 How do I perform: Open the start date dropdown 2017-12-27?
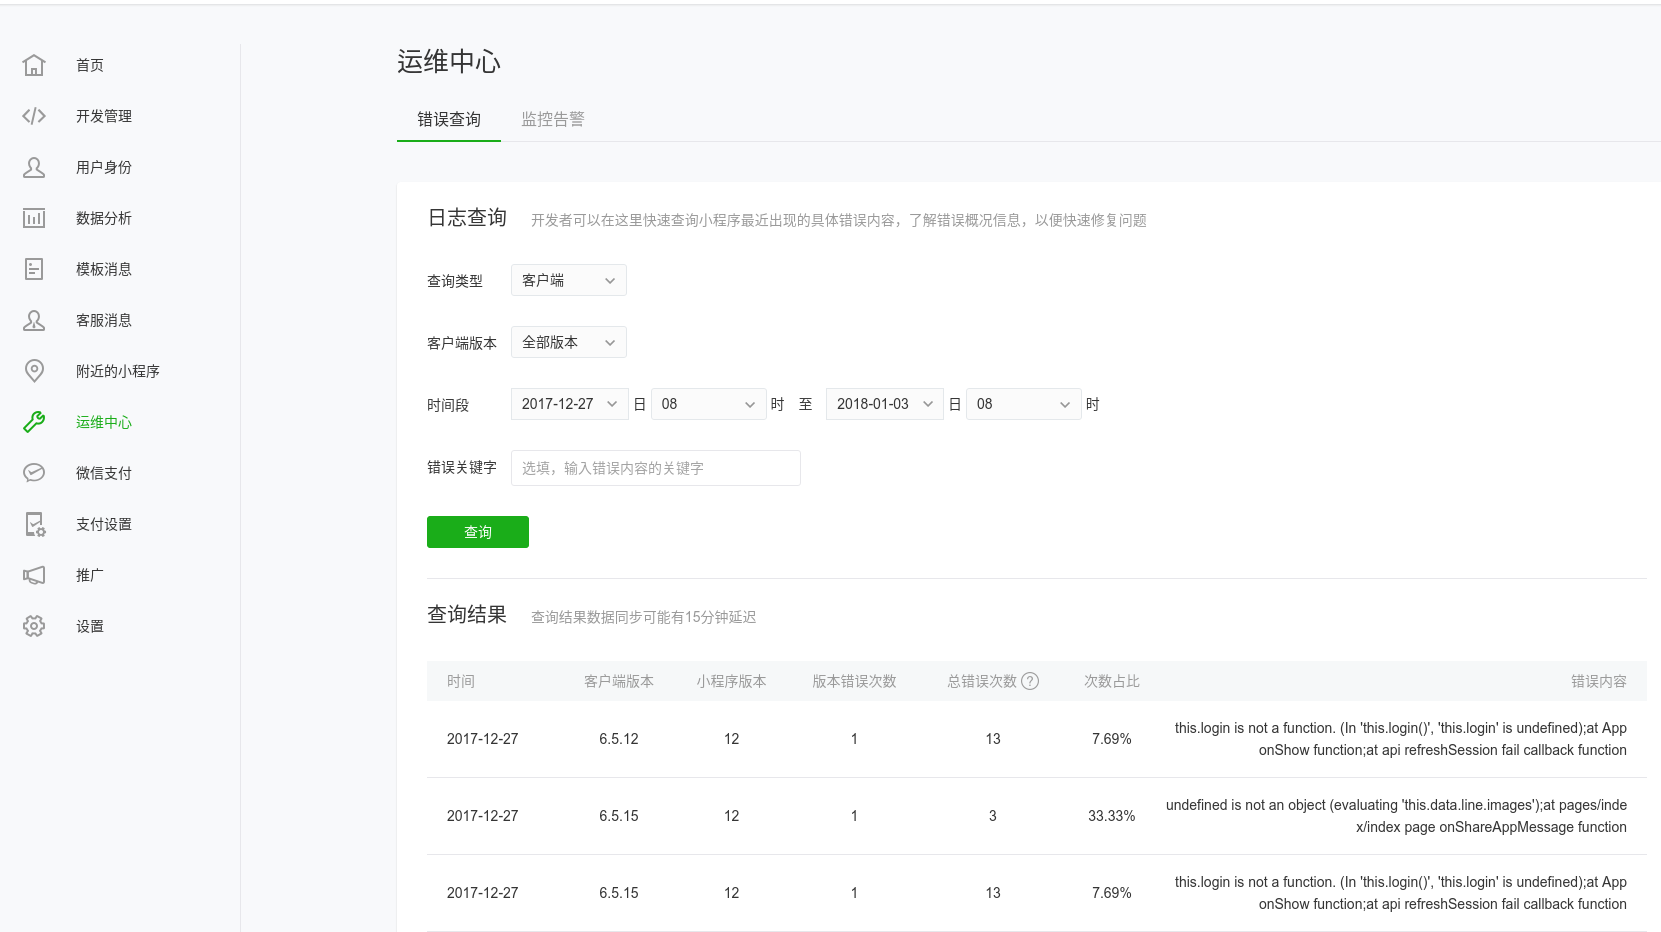[x=570, y=404]
